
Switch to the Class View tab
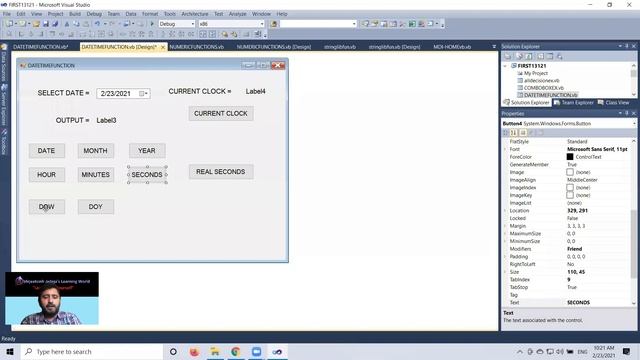coord(613,102)
